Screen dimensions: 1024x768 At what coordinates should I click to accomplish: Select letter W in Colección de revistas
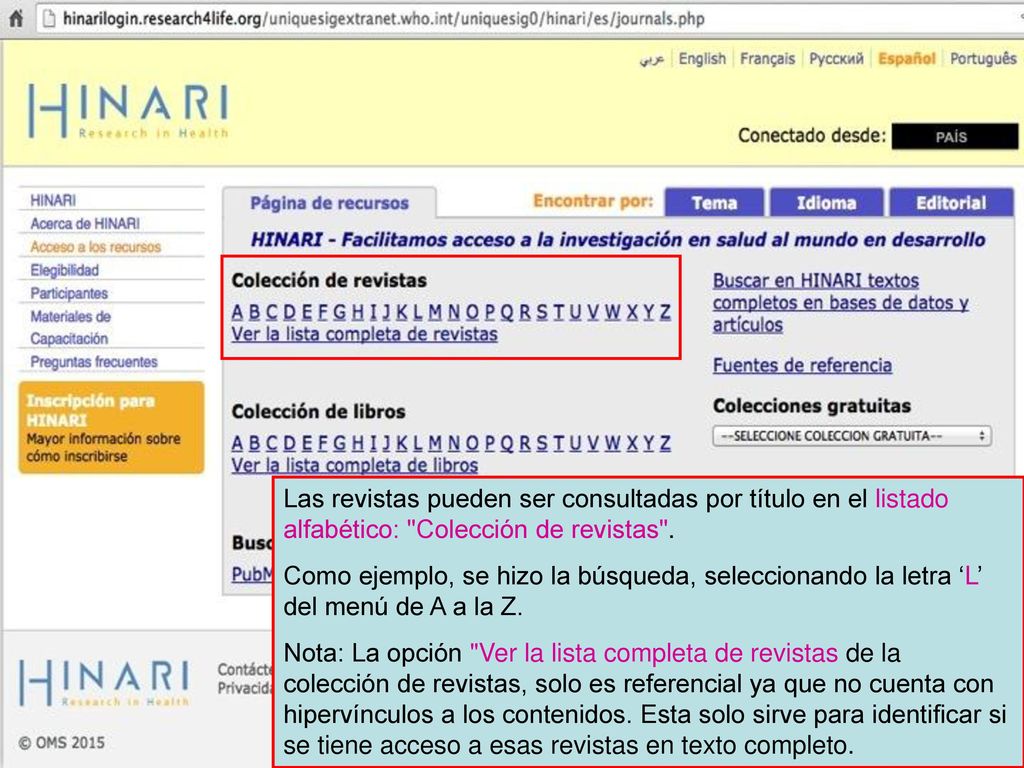pos(612,312)
